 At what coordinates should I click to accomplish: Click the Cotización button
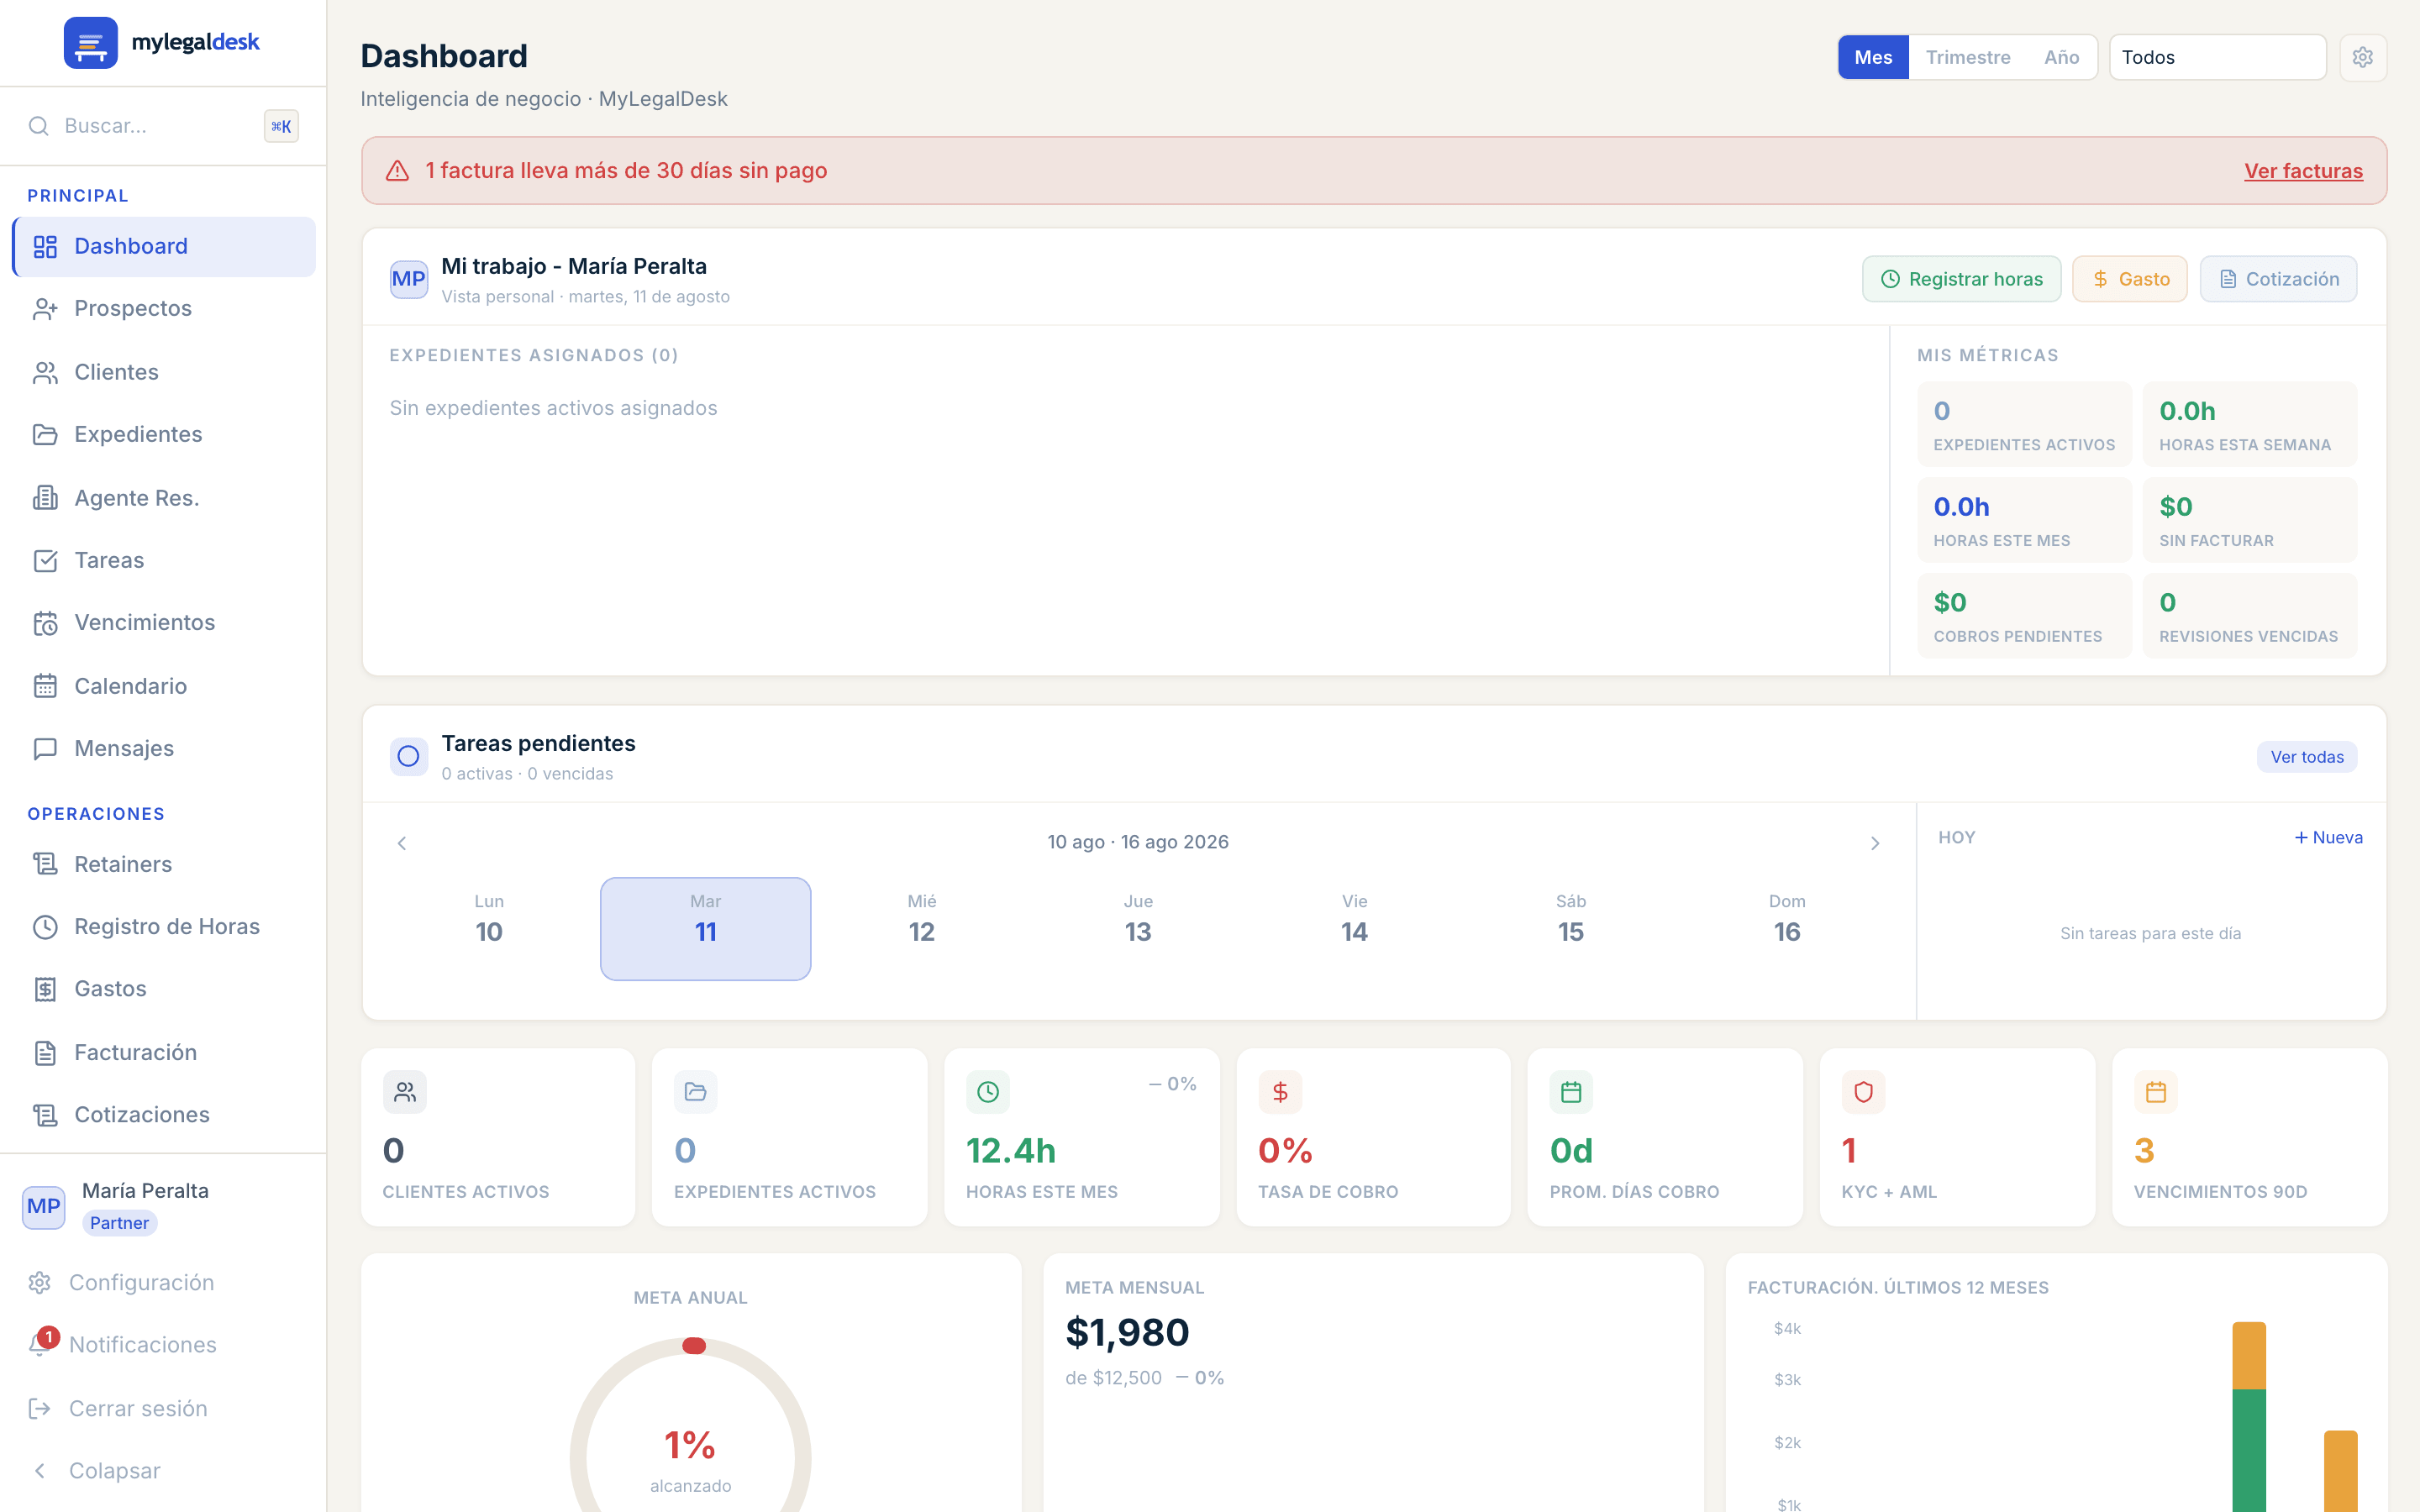[2278, 279]
